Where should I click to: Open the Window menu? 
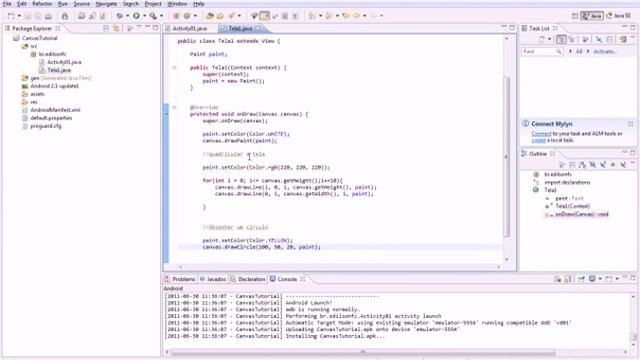[x=177, y=4]
